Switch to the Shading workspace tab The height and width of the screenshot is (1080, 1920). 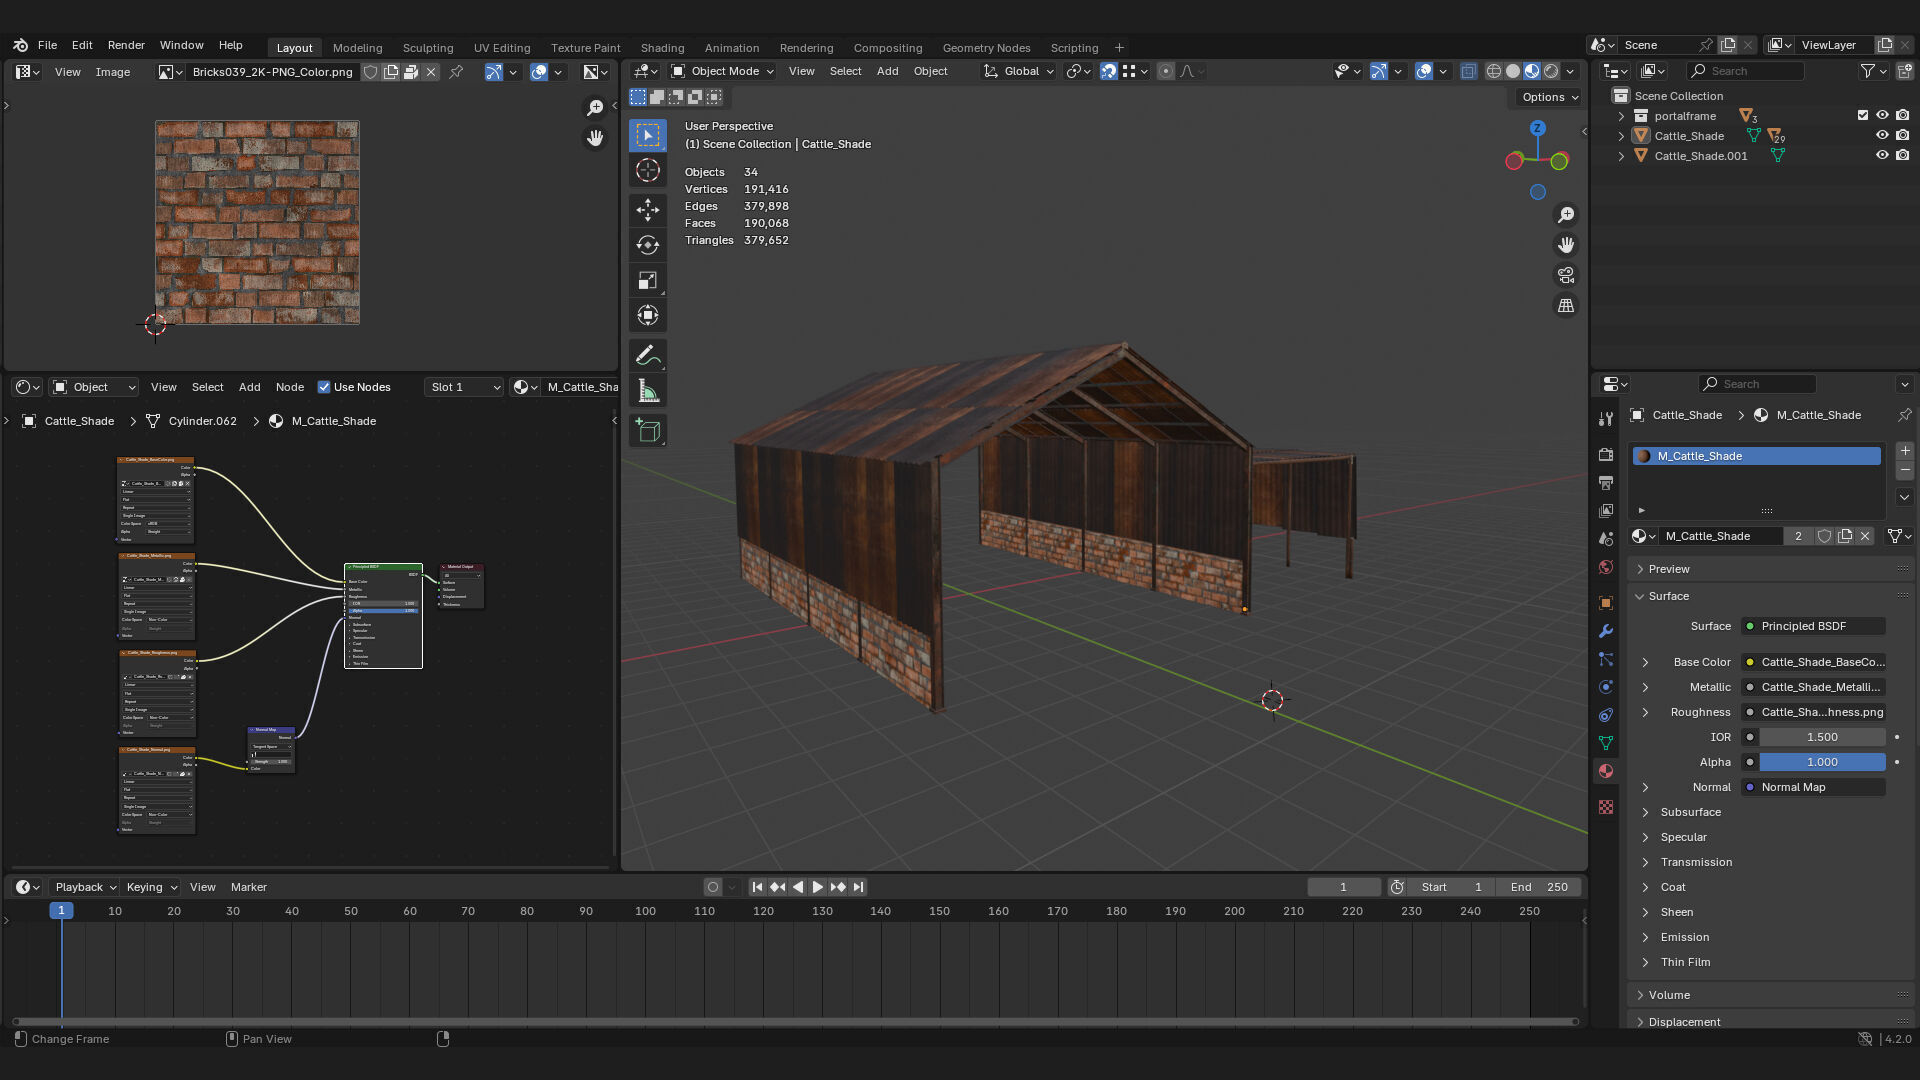(x=662, y=48)
